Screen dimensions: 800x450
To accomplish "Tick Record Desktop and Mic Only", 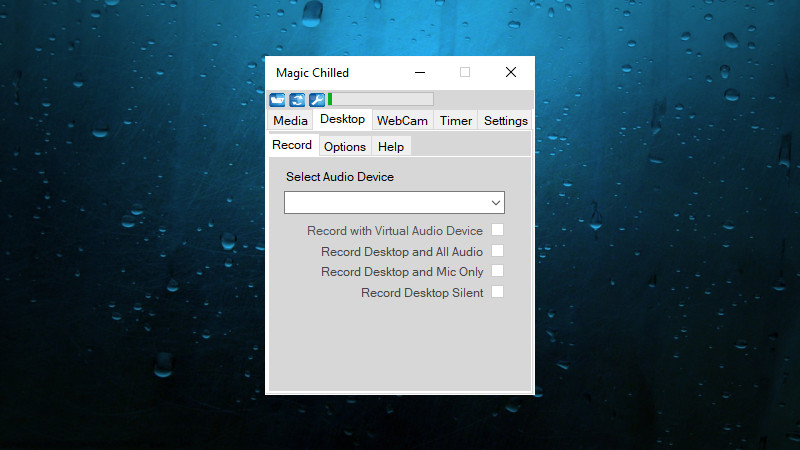I will click(x=497, y=271).
